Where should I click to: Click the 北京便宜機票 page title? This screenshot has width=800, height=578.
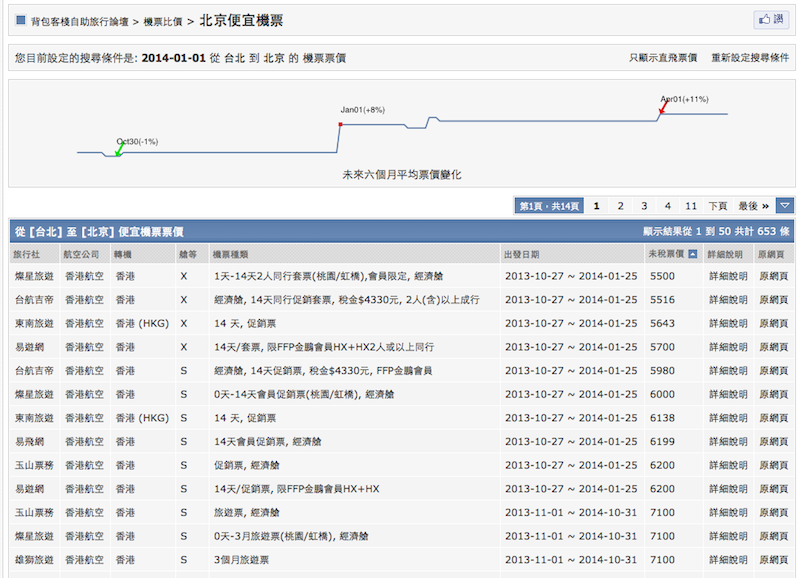click(x=241, y=20)
